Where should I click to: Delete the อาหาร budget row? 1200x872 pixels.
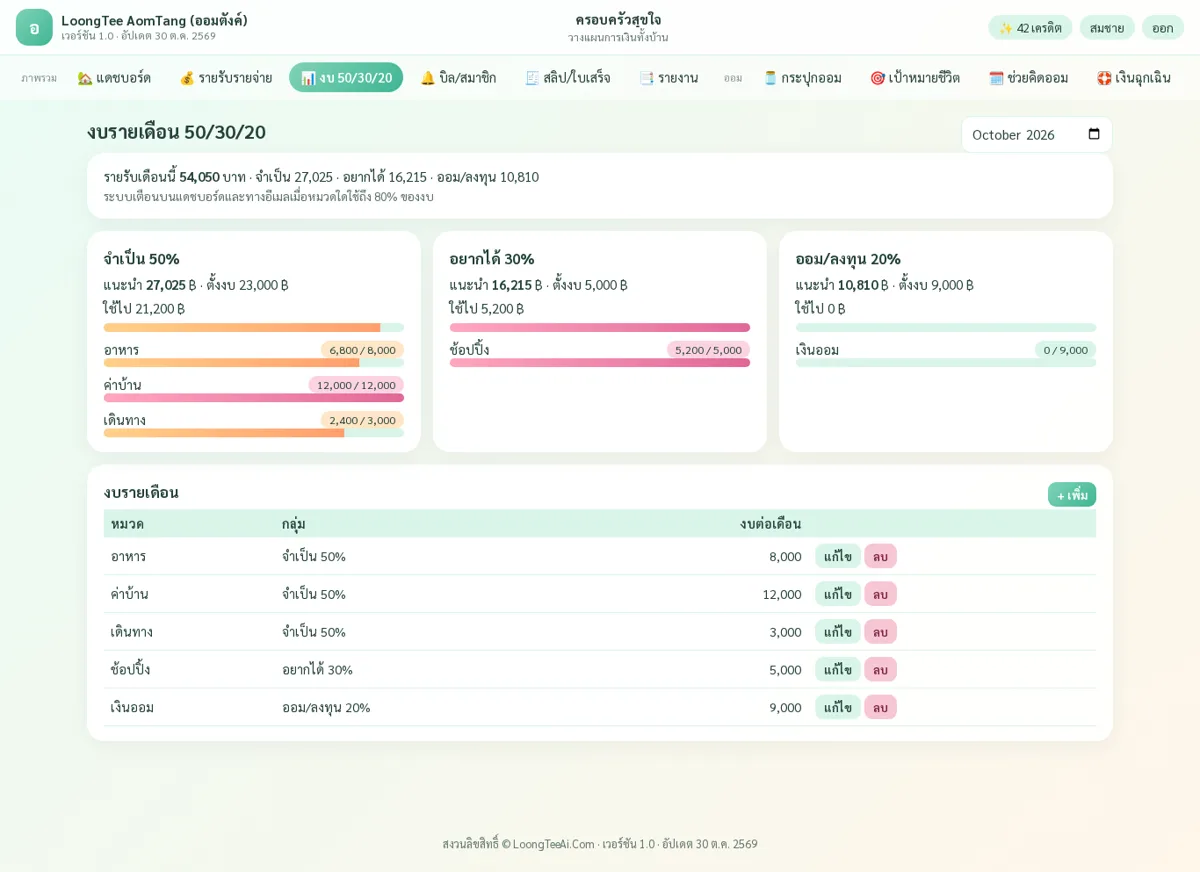880,556
